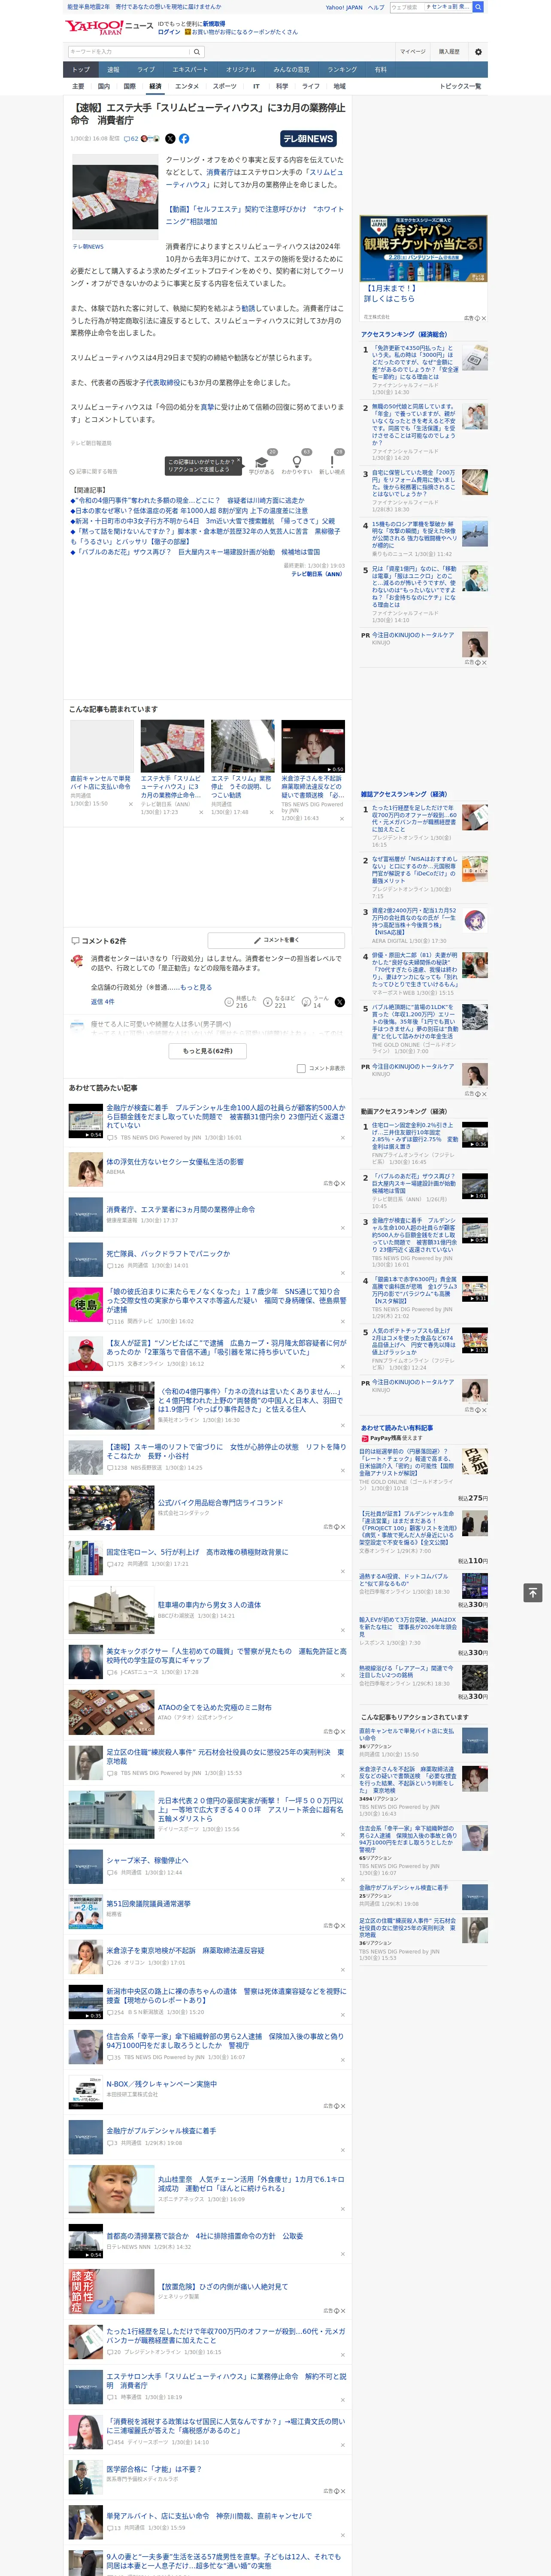This screenshot has height=2576, width=551.
Task: Click the なるほど reaction on the top comment
Action: click(x=278, y=1001)
